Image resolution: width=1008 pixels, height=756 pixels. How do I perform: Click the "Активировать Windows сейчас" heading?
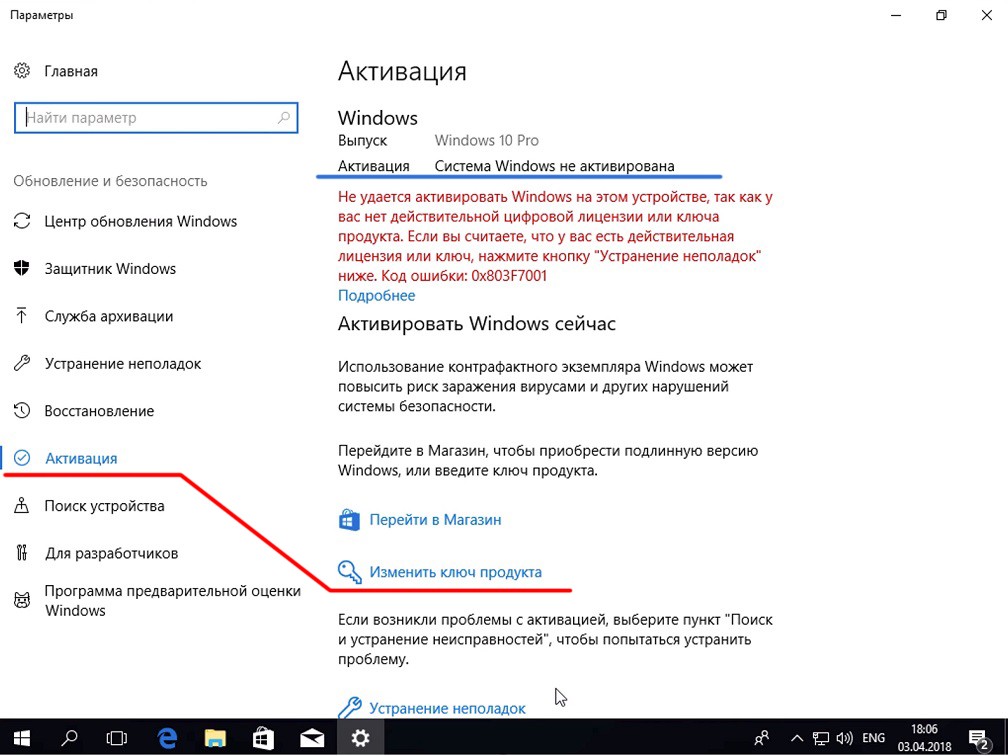point(476,323)
